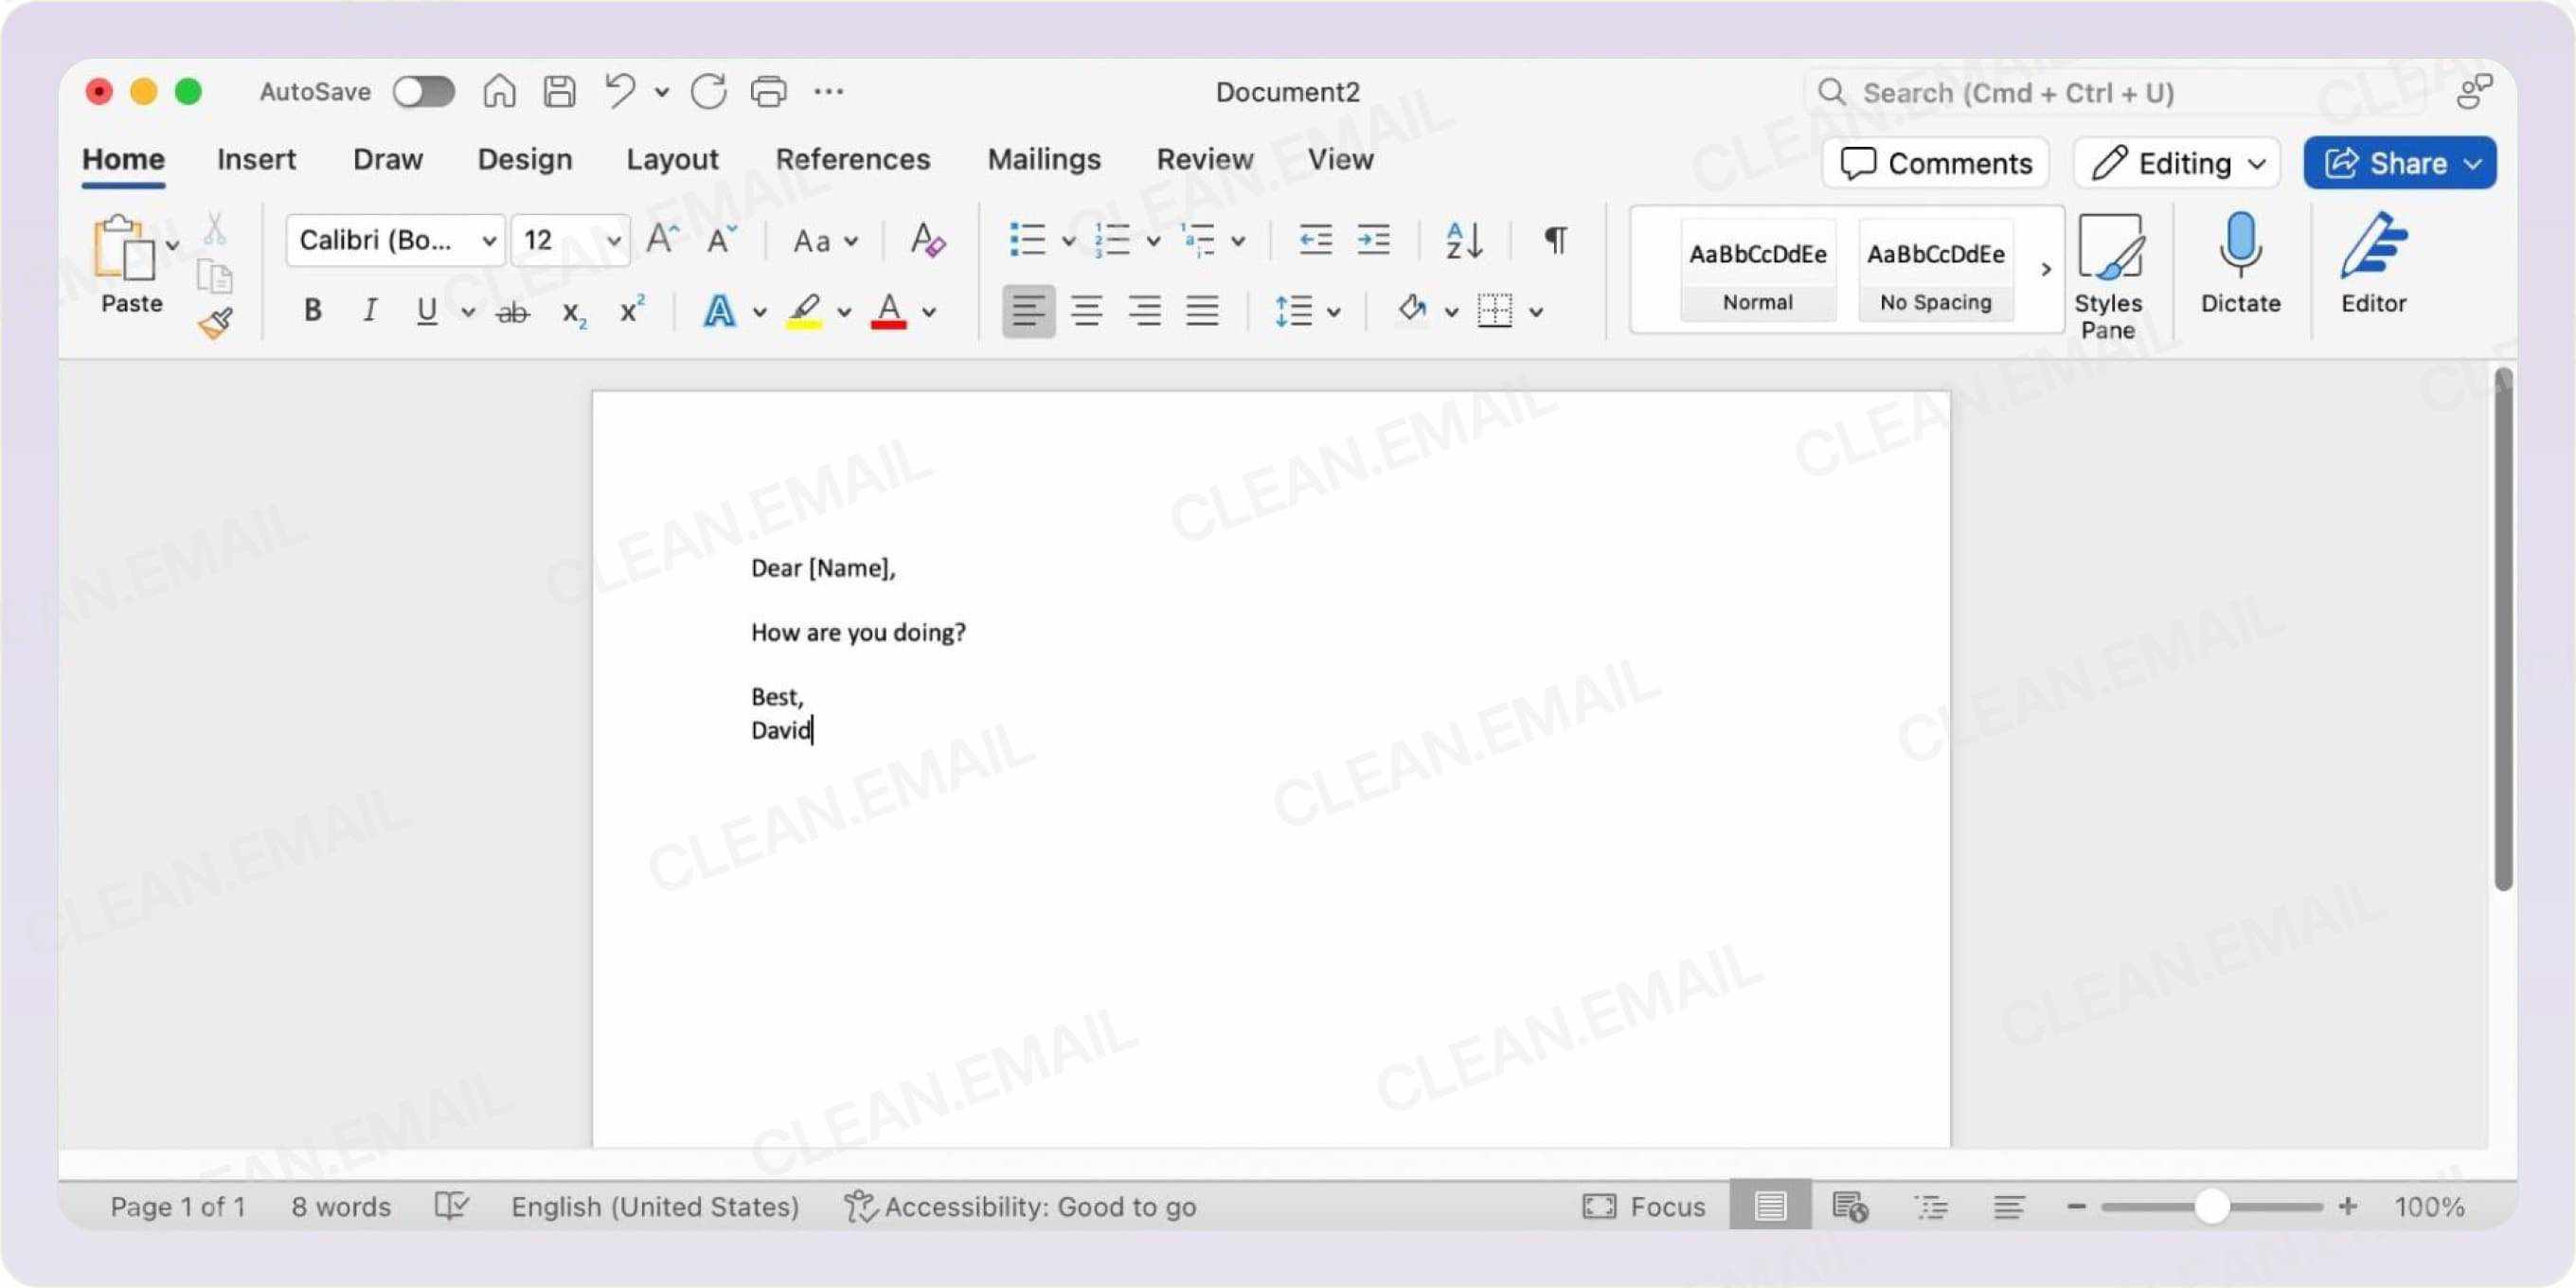This screenshot has height=1288, width=2576.
Task: Open the Editing mode dropdown
Action: (x=2176, y=163)
